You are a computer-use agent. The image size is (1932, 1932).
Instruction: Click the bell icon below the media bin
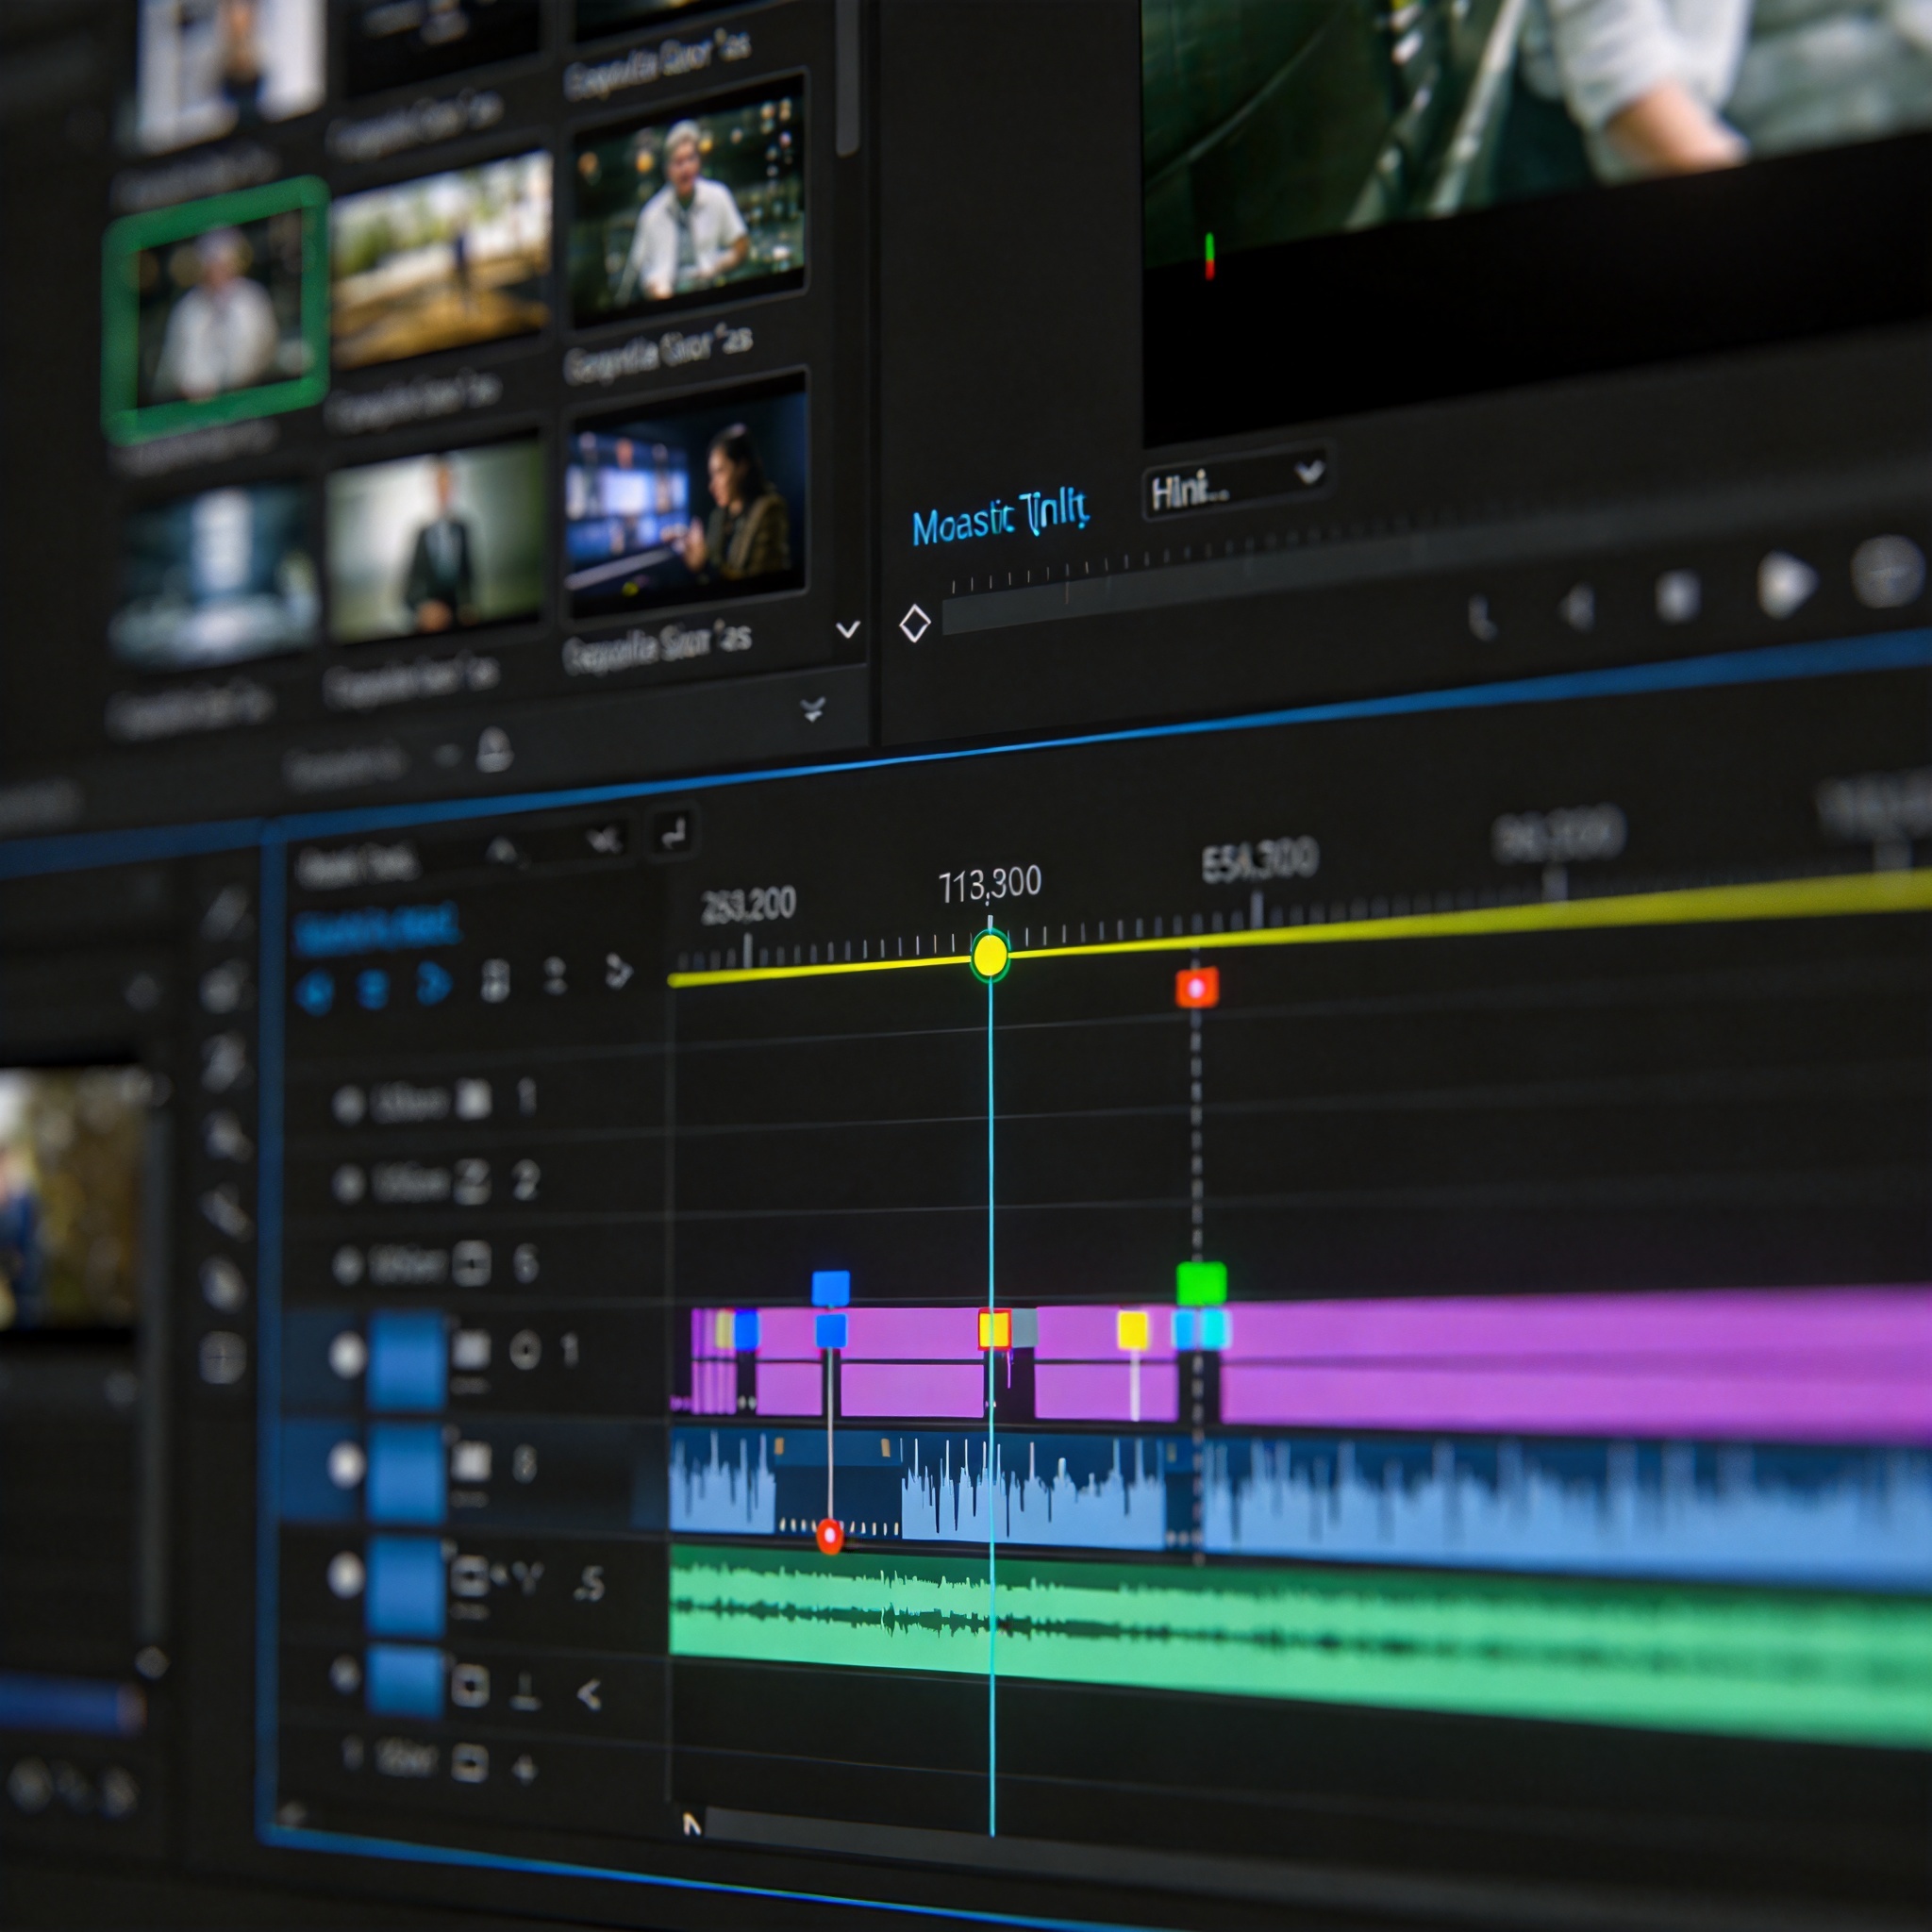495,750
